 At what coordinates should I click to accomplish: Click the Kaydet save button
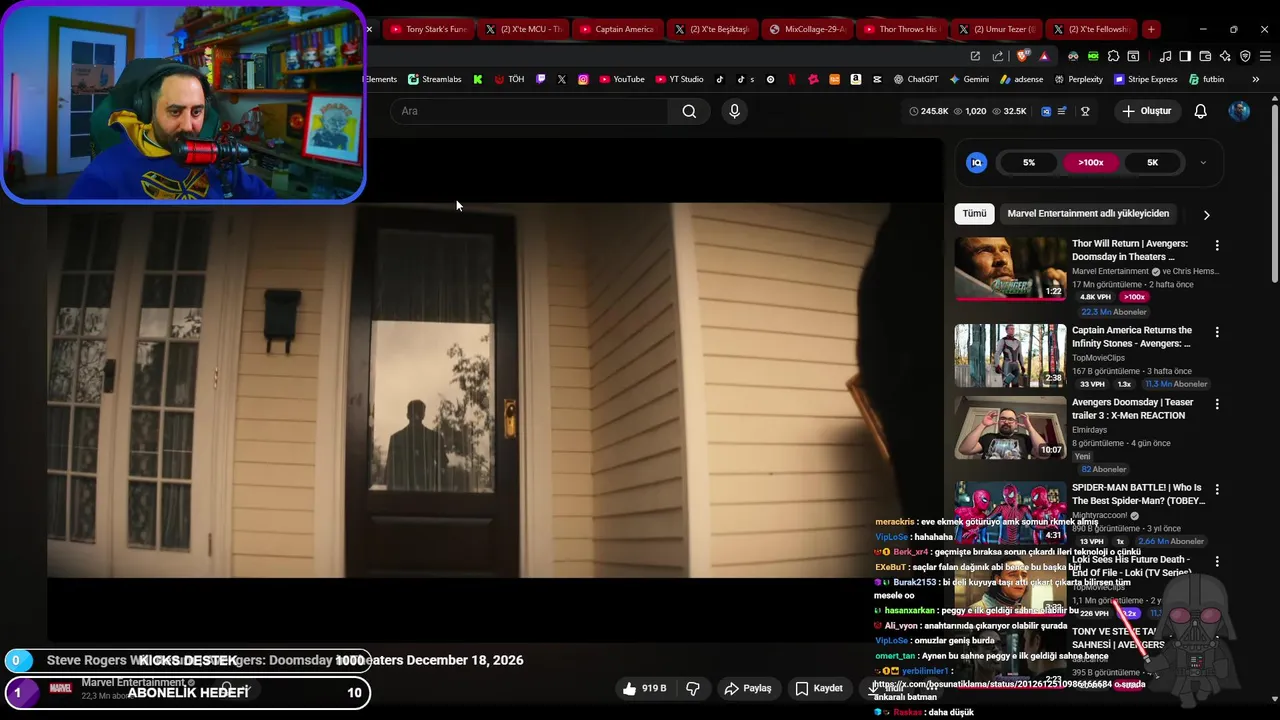click(x=819, y=688)
